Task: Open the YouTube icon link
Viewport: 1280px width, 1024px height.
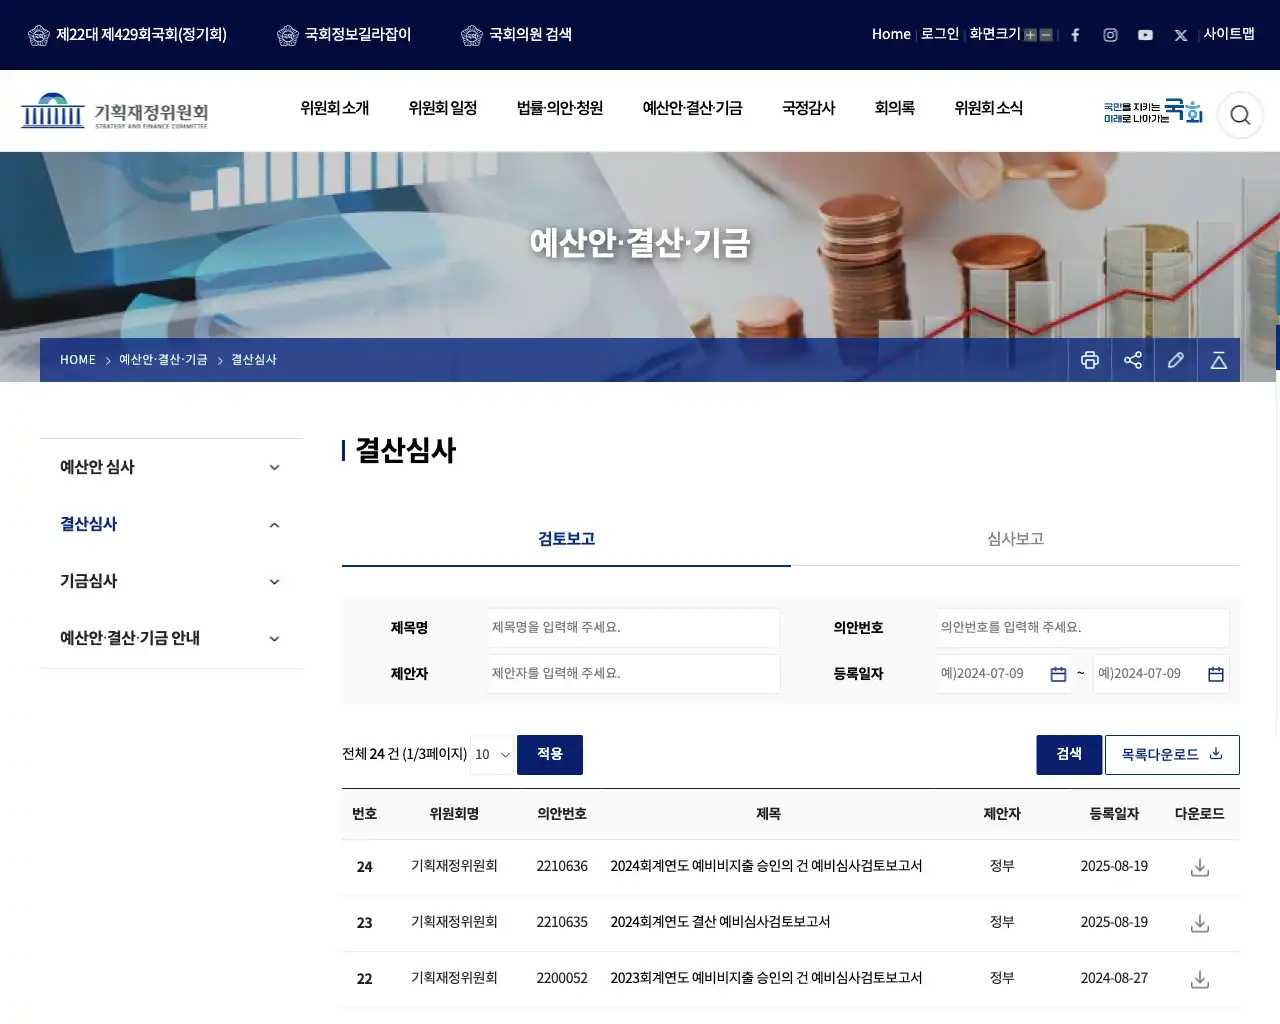Action: [x=1145, y=35]
